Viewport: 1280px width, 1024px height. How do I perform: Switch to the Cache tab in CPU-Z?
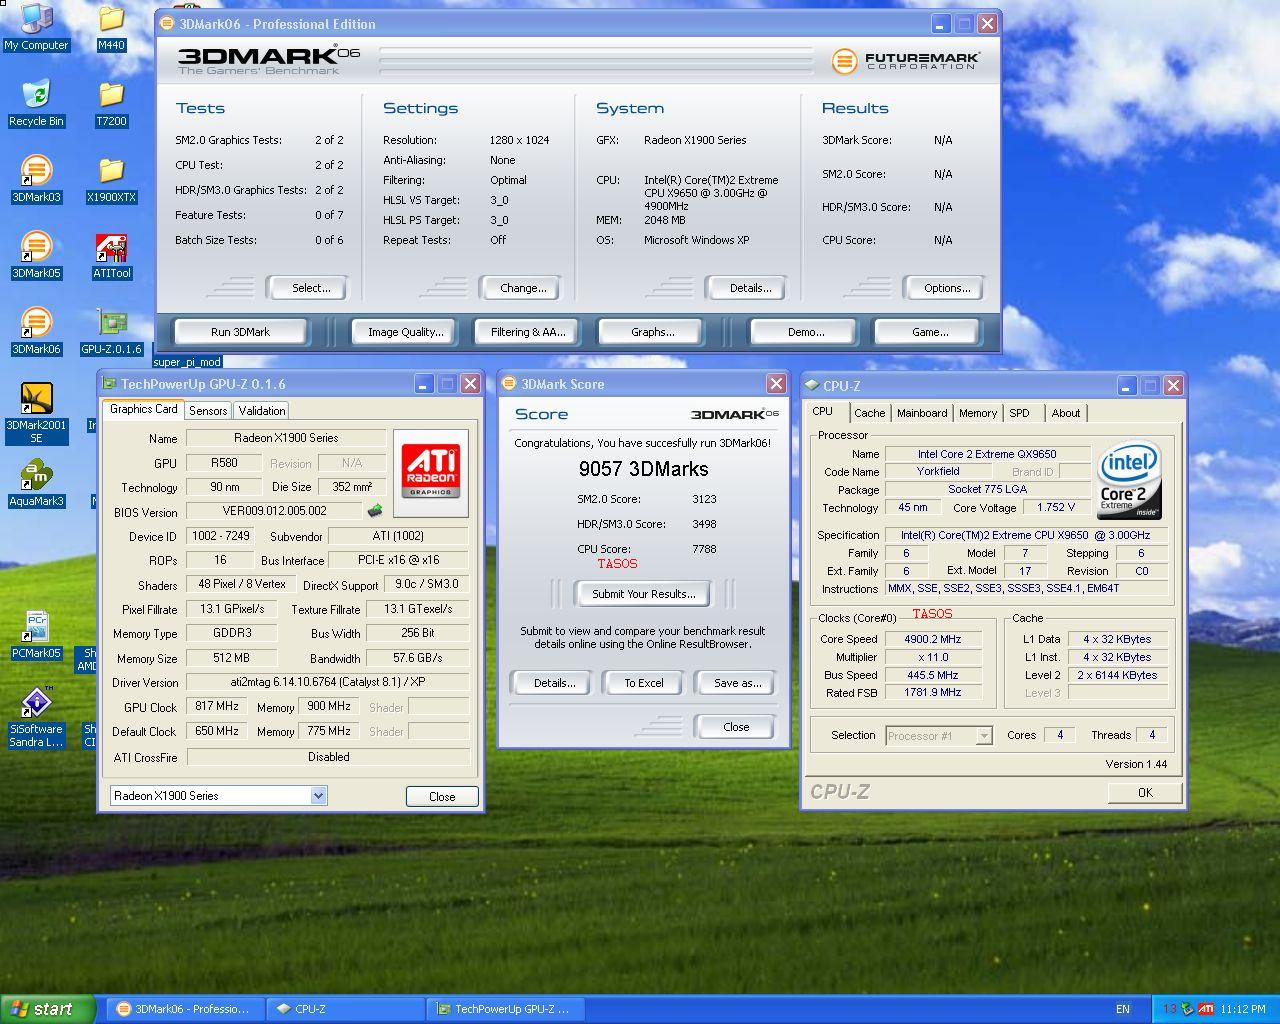point(869,413)
